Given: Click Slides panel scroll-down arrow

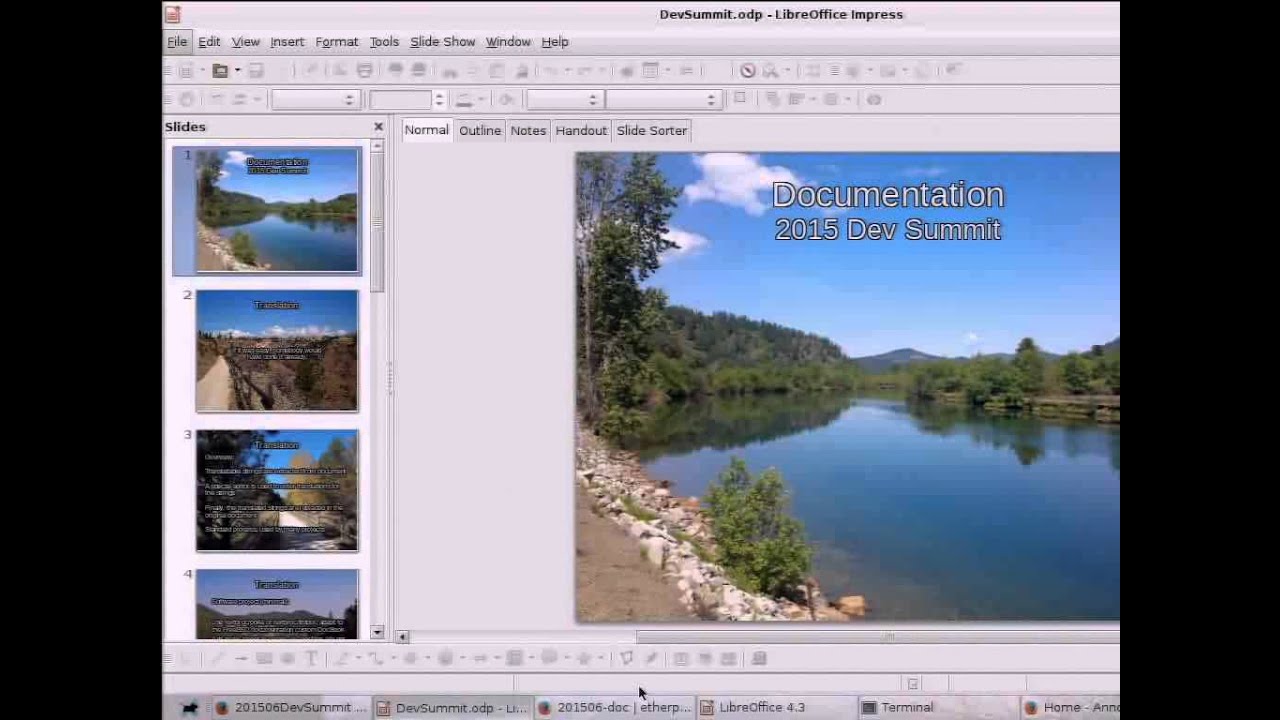Looking at the screenshot, I should pyautogui.click(x=377, y=632).
